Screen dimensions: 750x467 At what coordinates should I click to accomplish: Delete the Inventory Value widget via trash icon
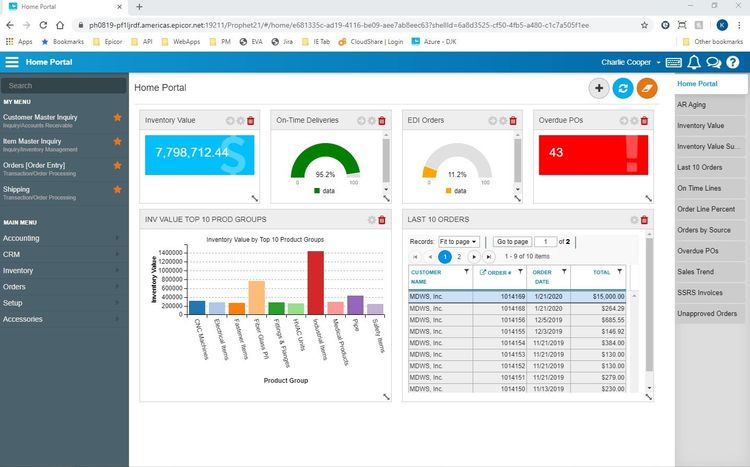click(251, 121)
